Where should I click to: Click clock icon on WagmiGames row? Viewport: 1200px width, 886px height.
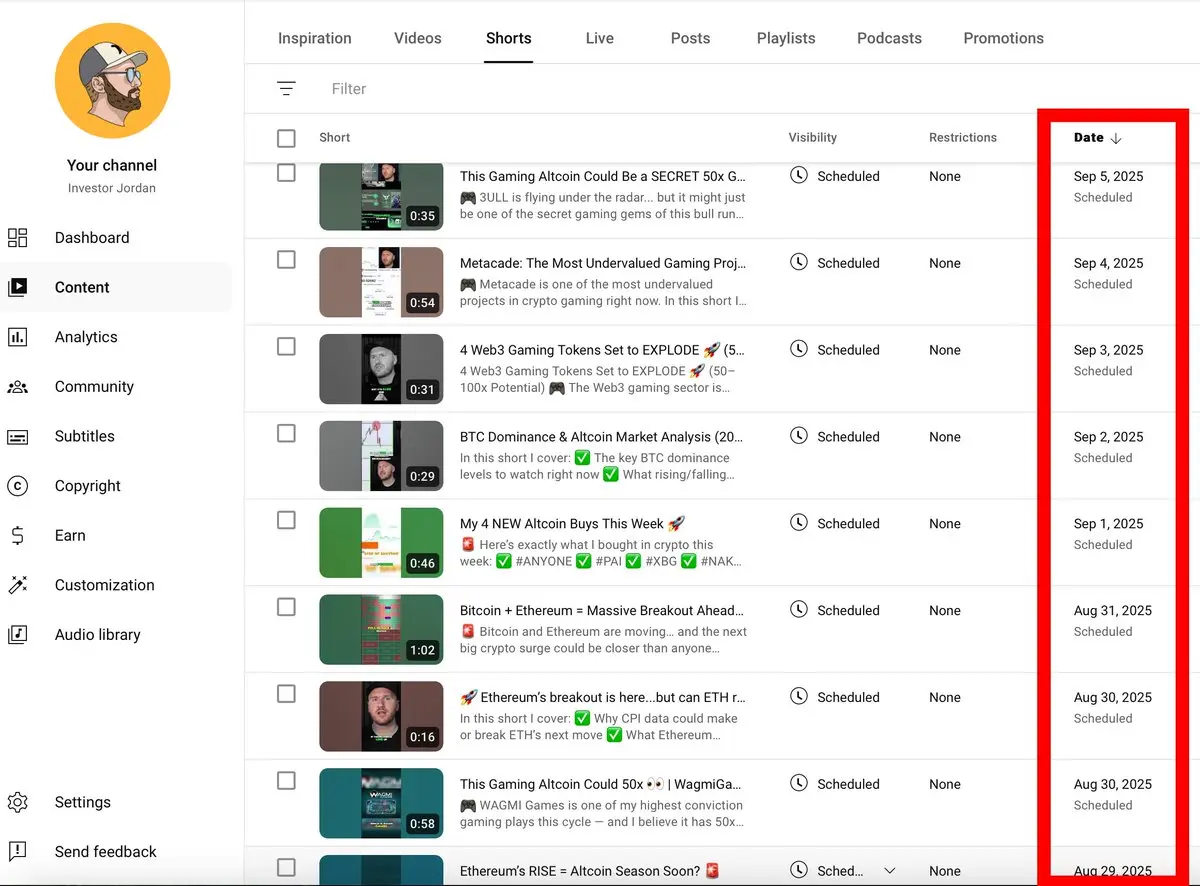click(x=798, y=784)
